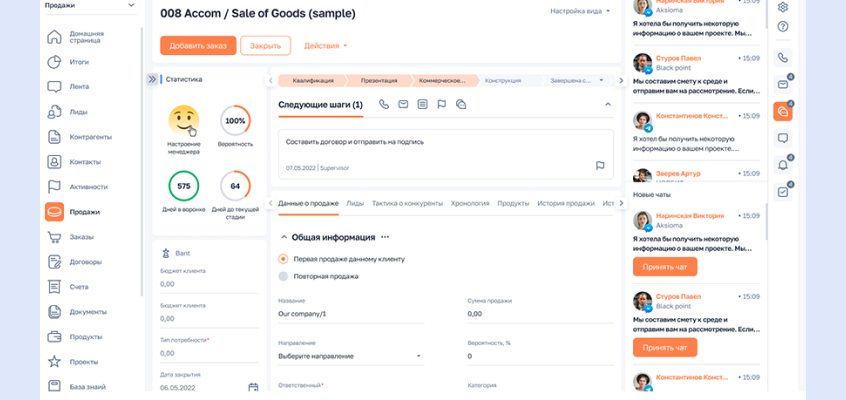Switch to the Продукты tab
Screen dimensions: 846x400
[513, 203]
